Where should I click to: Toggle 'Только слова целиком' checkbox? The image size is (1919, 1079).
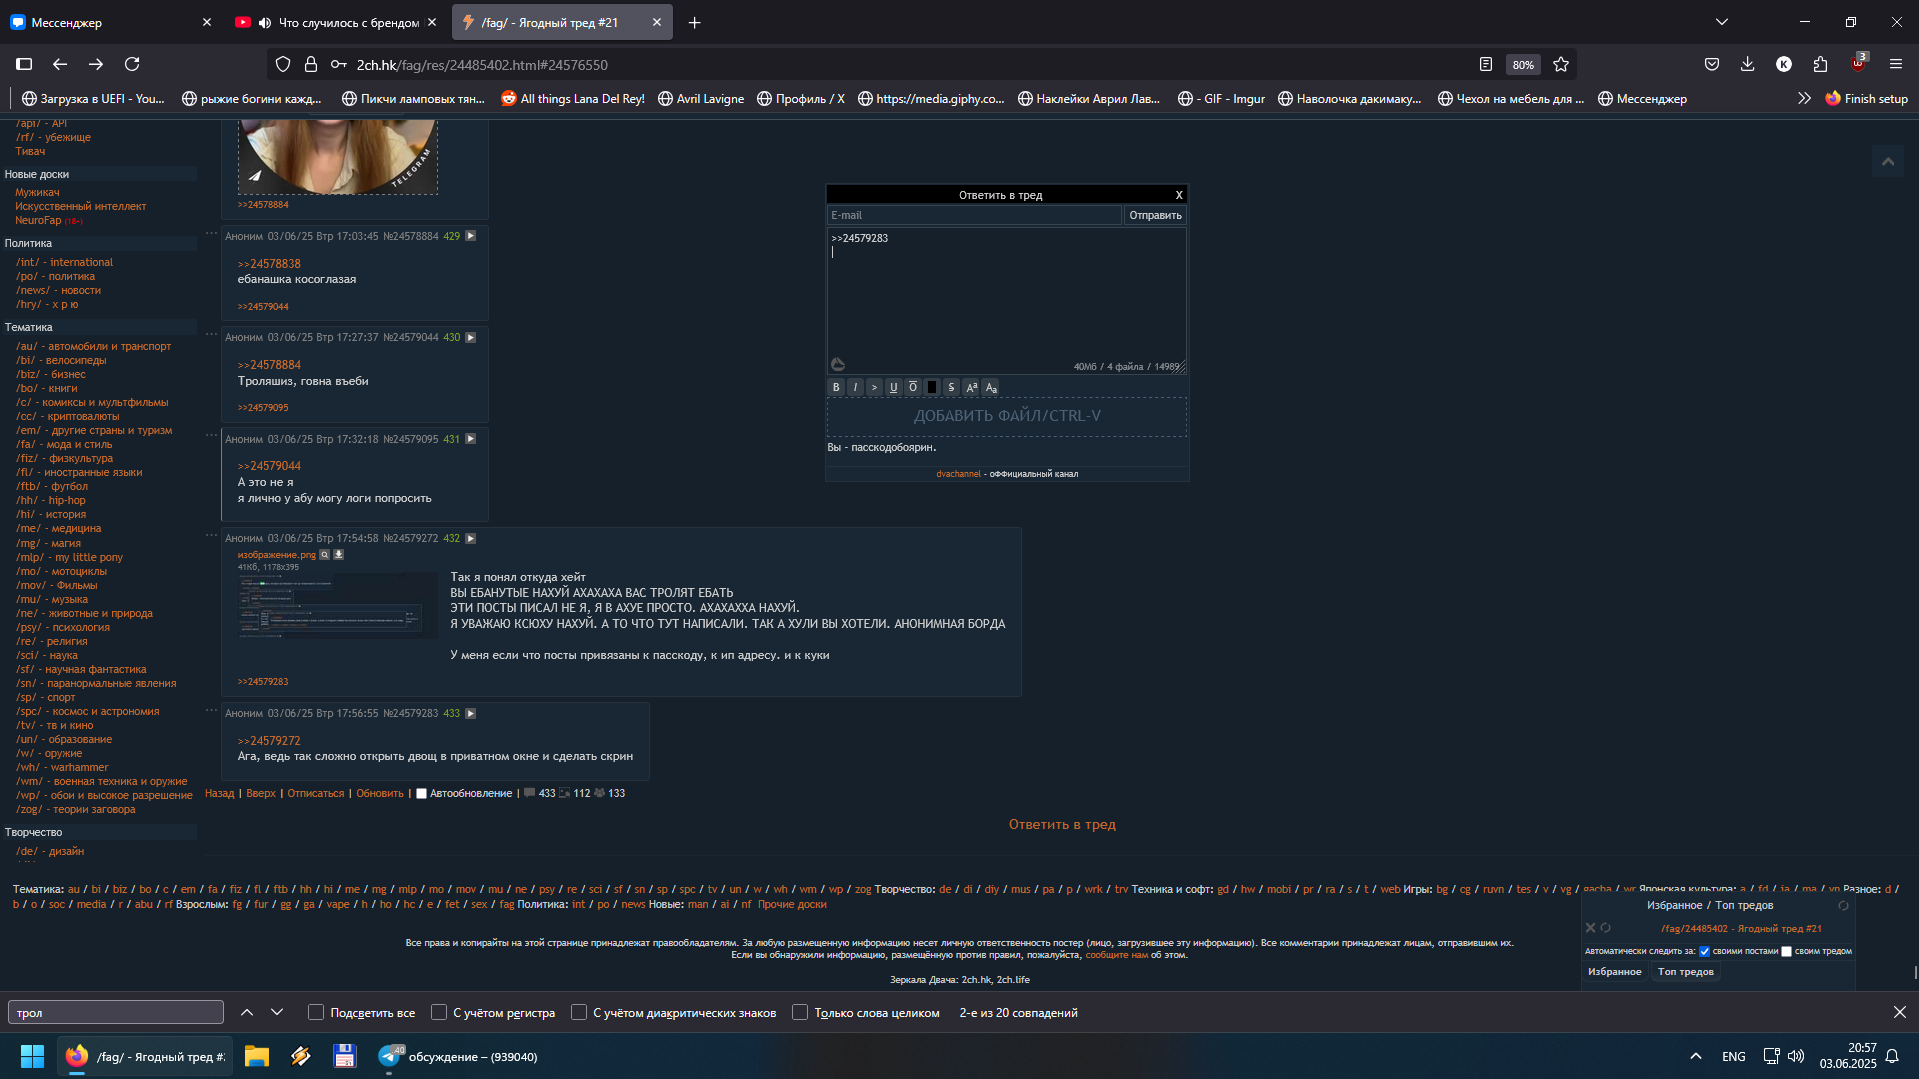[800, 1012]
